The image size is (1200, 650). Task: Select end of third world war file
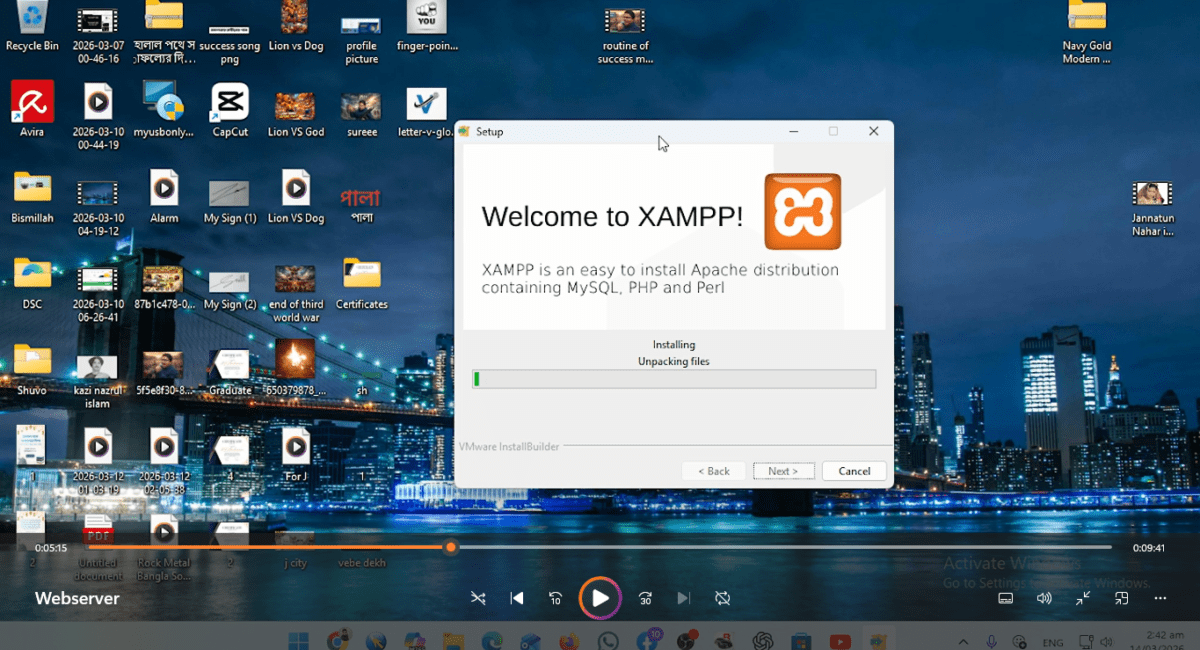296,292
